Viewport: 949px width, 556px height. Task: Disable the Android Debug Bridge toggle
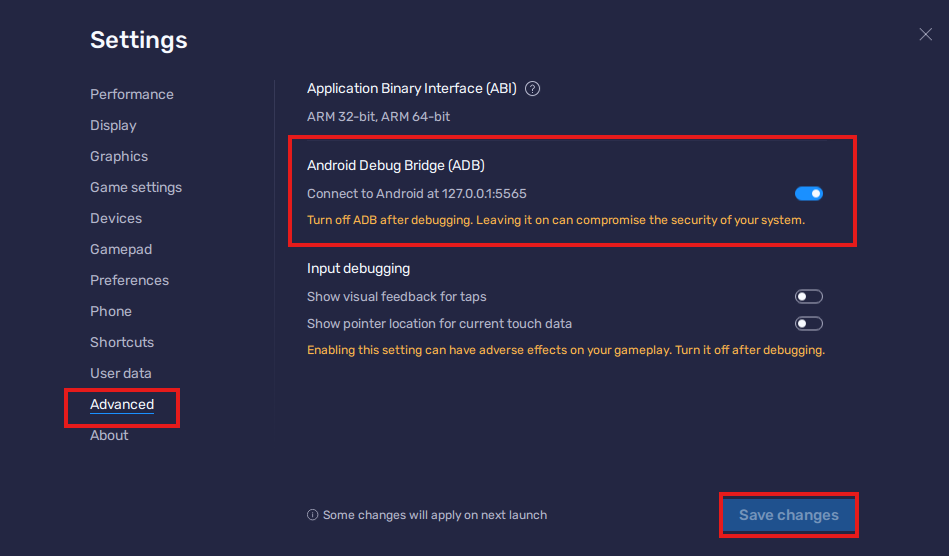click(808, 193)
